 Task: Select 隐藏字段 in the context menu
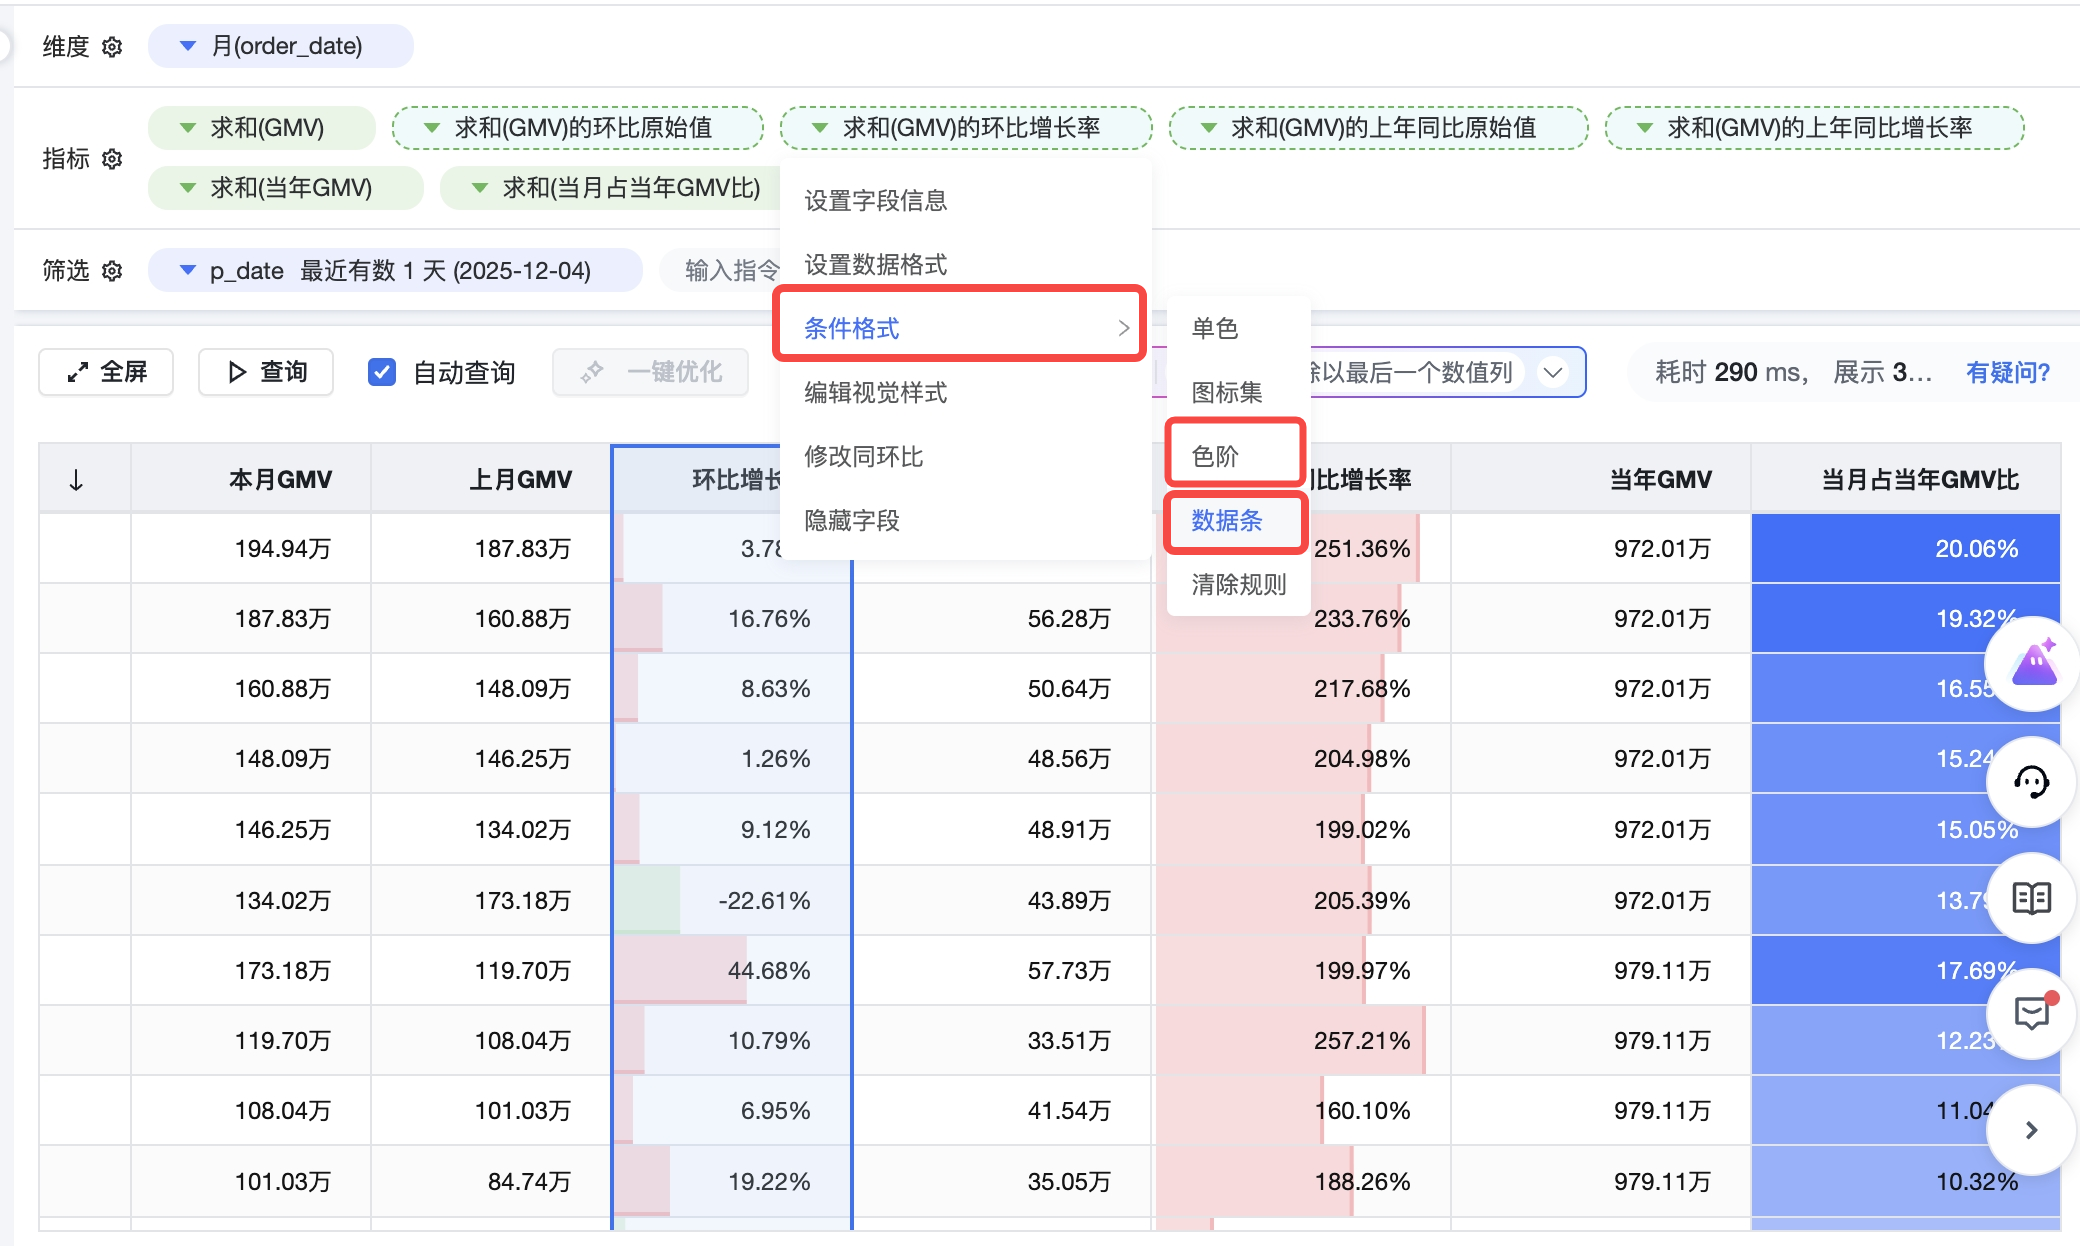click(x=852, y=521)
